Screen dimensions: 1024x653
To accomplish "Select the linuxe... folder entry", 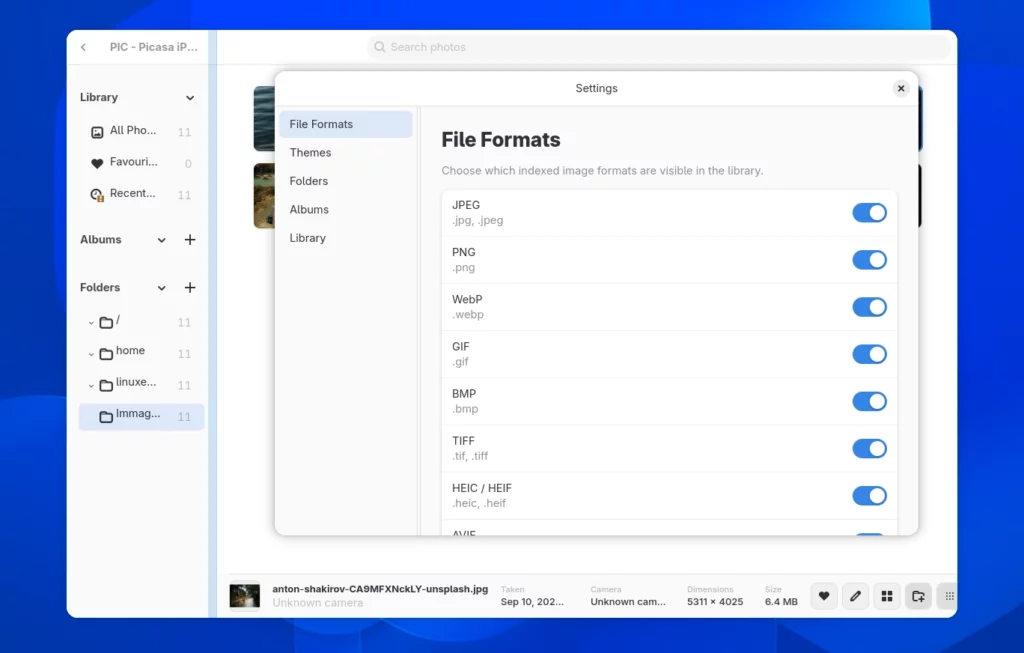I will tap(141, 385).
